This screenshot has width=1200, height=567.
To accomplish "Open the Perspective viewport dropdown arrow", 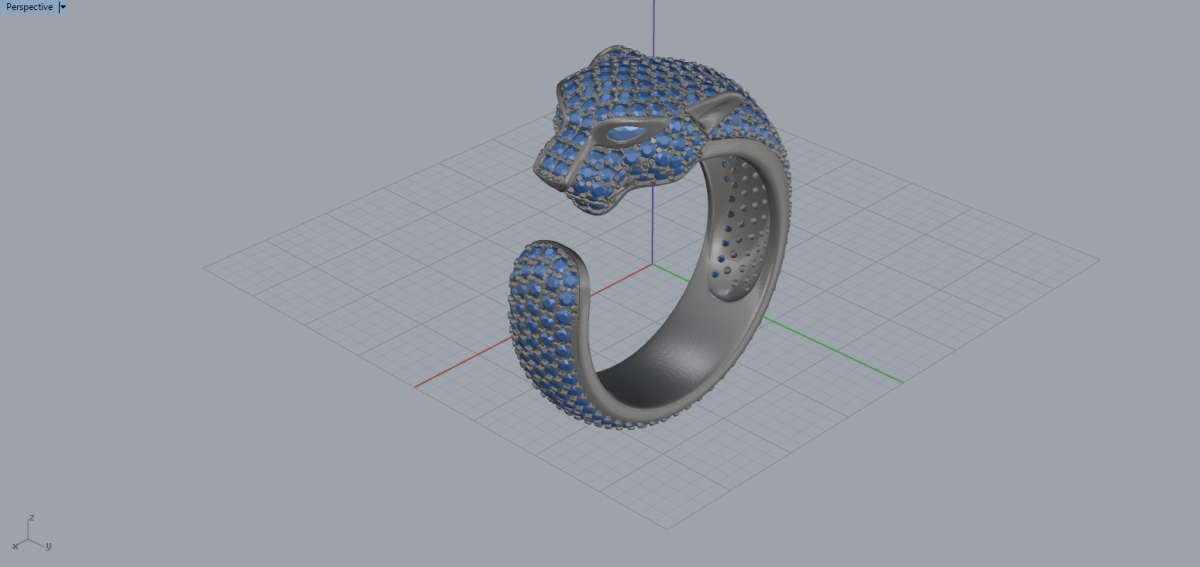I will coord(64,7).
